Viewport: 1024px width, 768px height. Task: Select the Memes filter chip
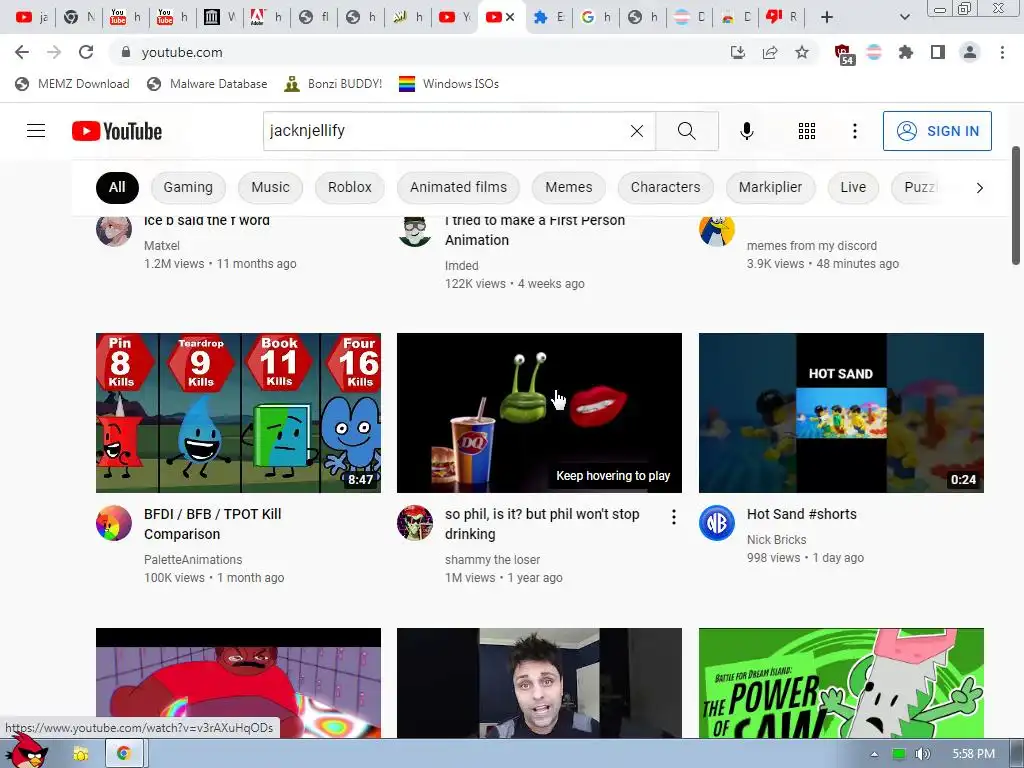click(569, 187)
